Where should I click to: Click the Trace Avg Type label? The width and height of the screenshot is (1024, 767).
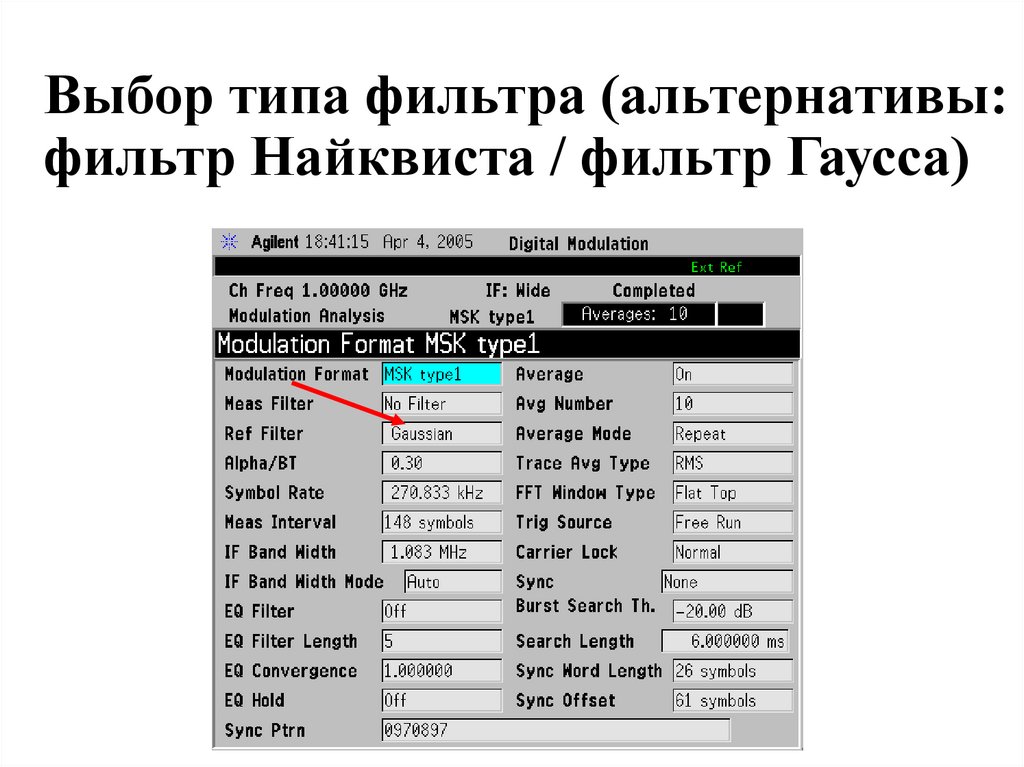point(583,463)
